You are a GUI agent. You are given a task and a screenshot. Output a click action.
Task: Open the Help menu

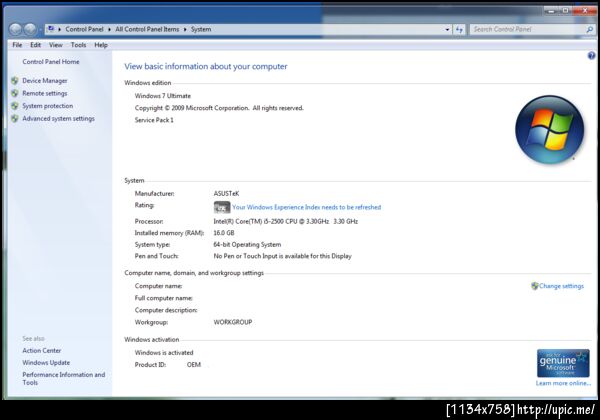[101, 45]
